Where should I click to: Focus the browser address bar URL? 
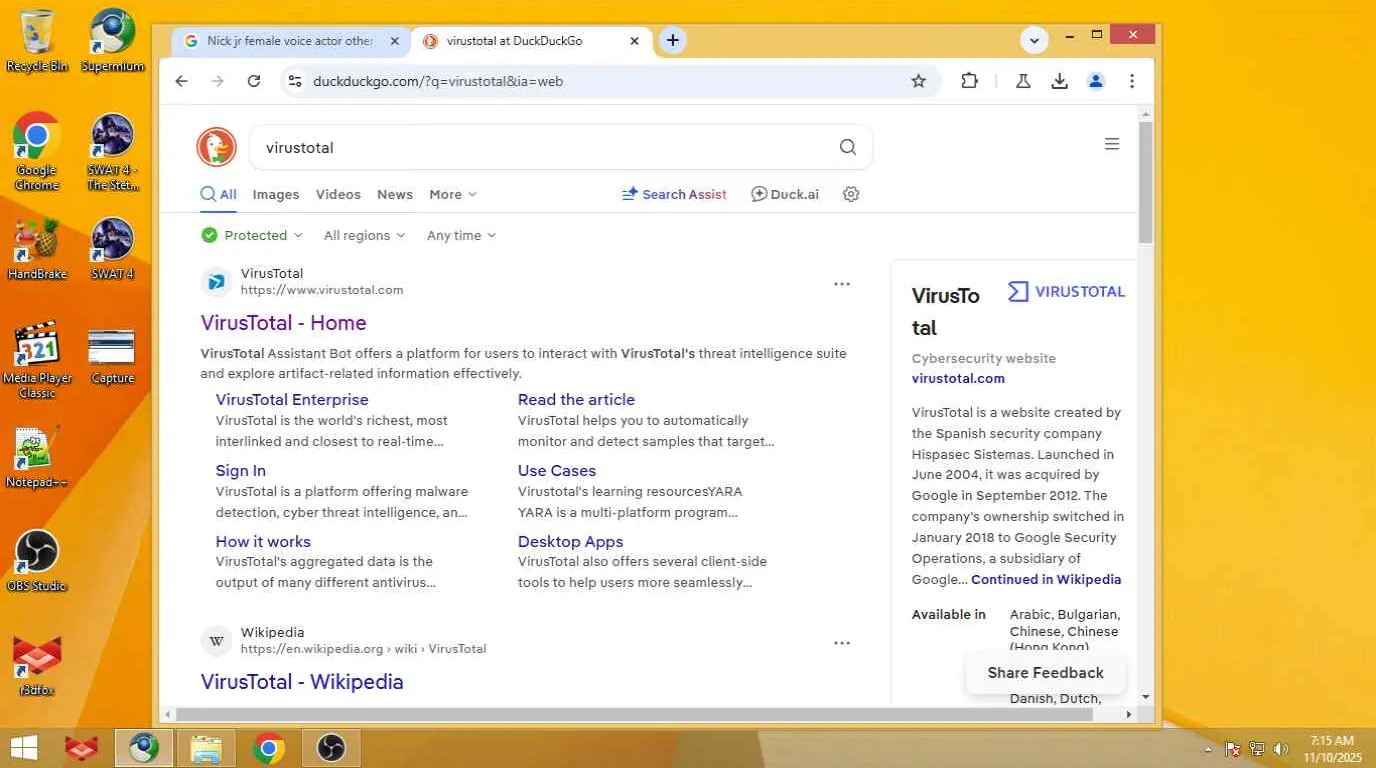point(438,81)
